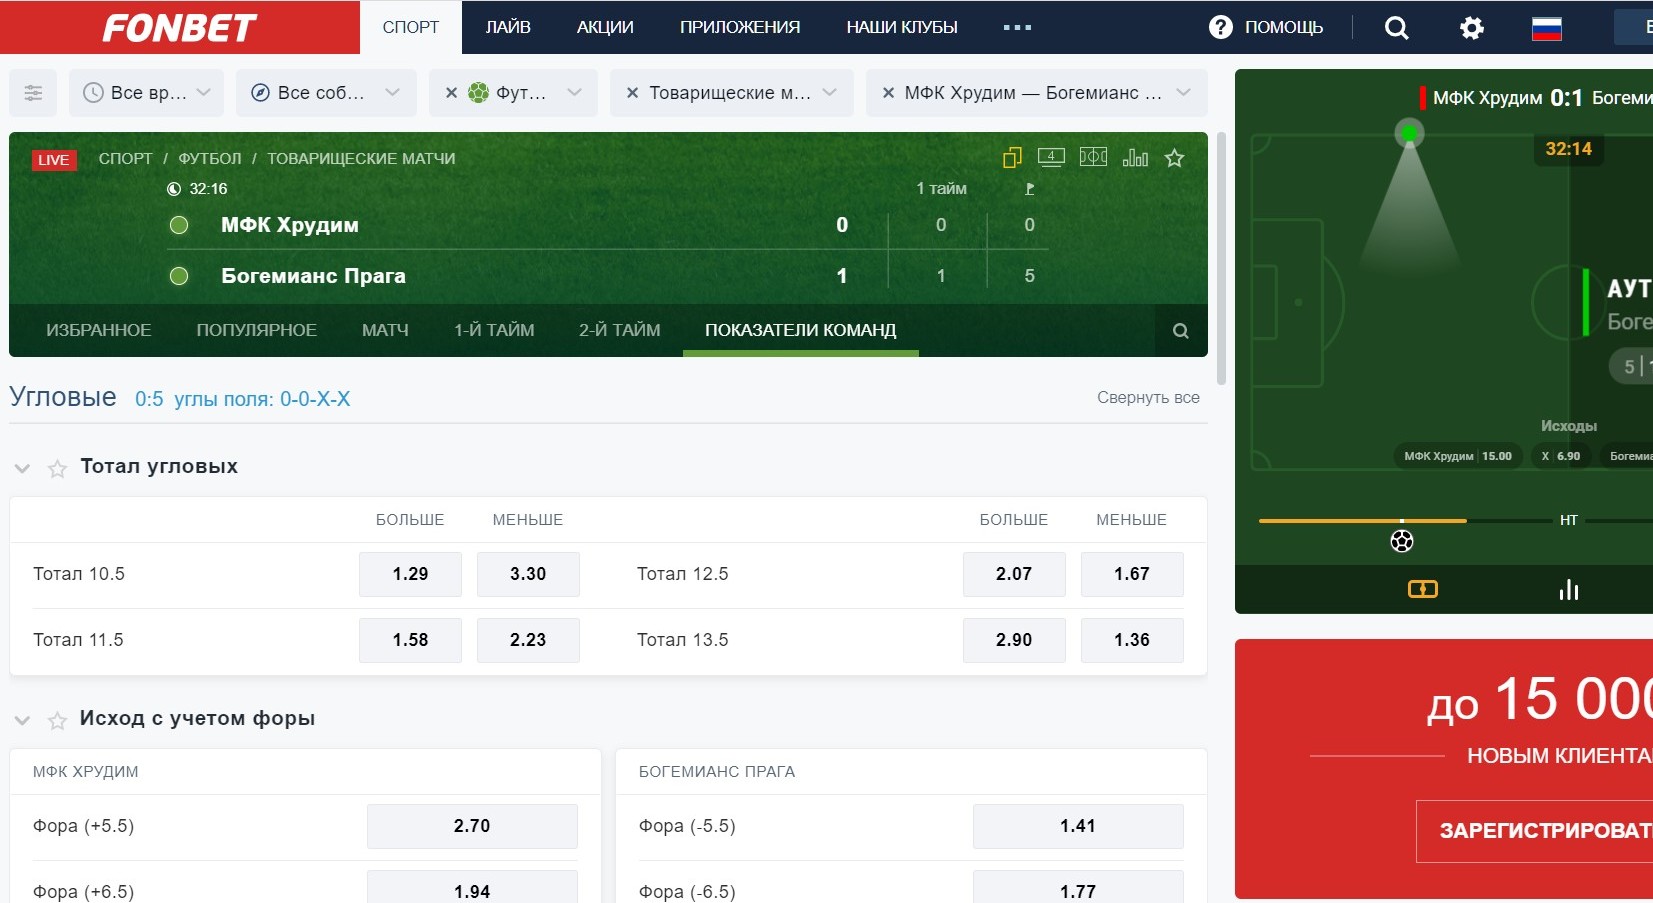Click Свернуть все to collapse markets
The image size is (1653, 903).
tap(1148, 397)
